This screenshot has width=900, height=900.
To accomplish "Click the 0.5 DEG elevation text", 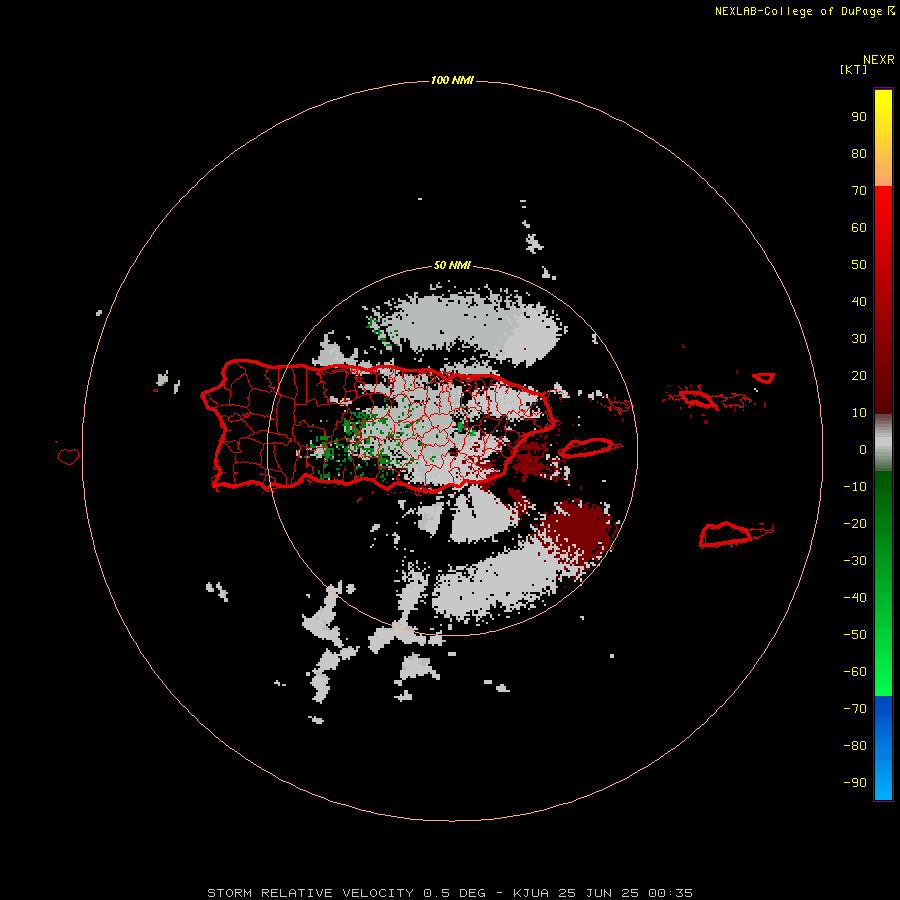I will tap(455, 893).
